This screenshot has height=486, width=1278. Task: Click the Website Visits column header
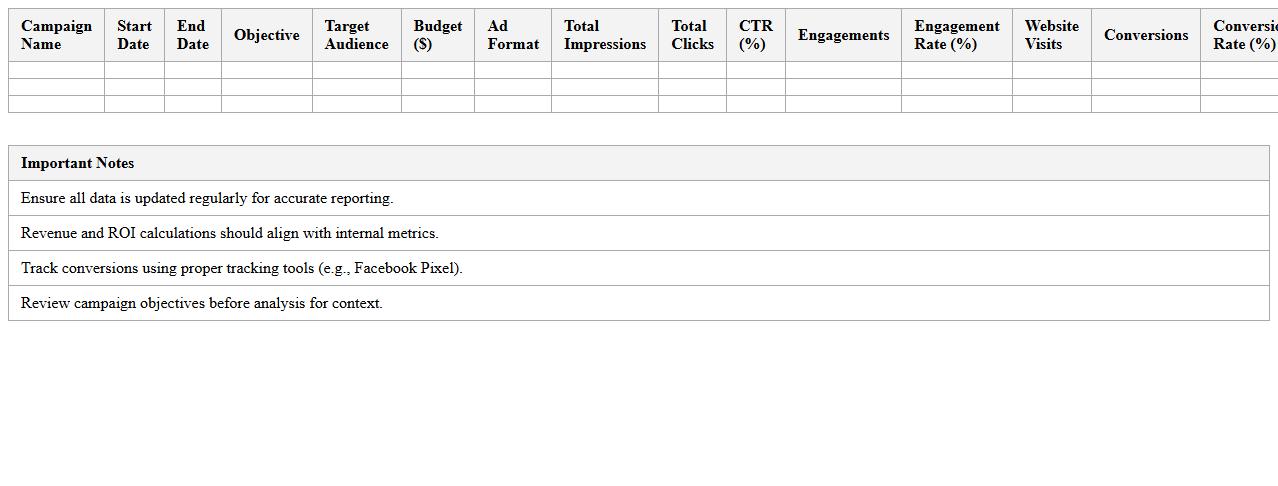(x=1051, y=35)
